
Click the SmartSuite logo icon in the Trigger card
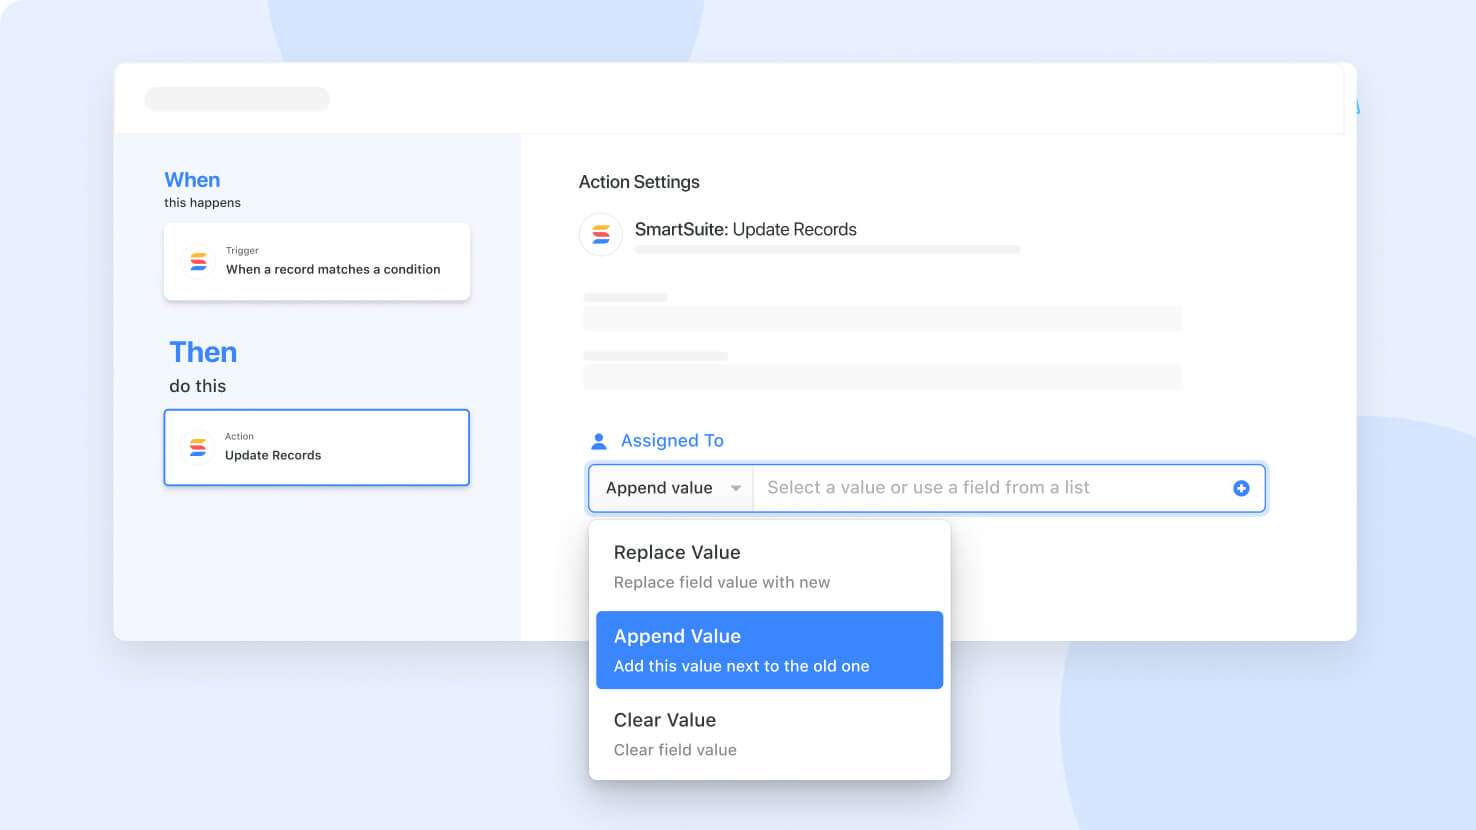(x=198, y=262)
